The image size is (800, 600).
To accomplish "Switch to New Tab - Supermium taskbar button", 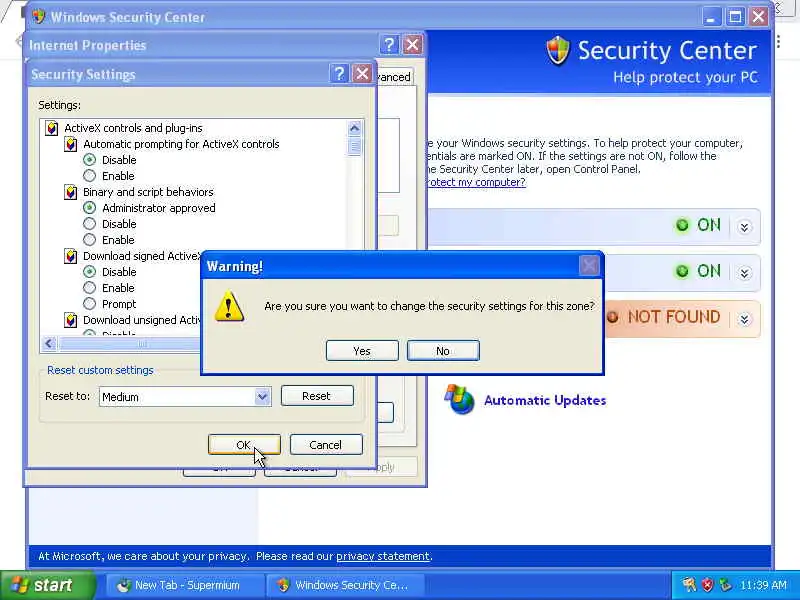I will (185, 585).
